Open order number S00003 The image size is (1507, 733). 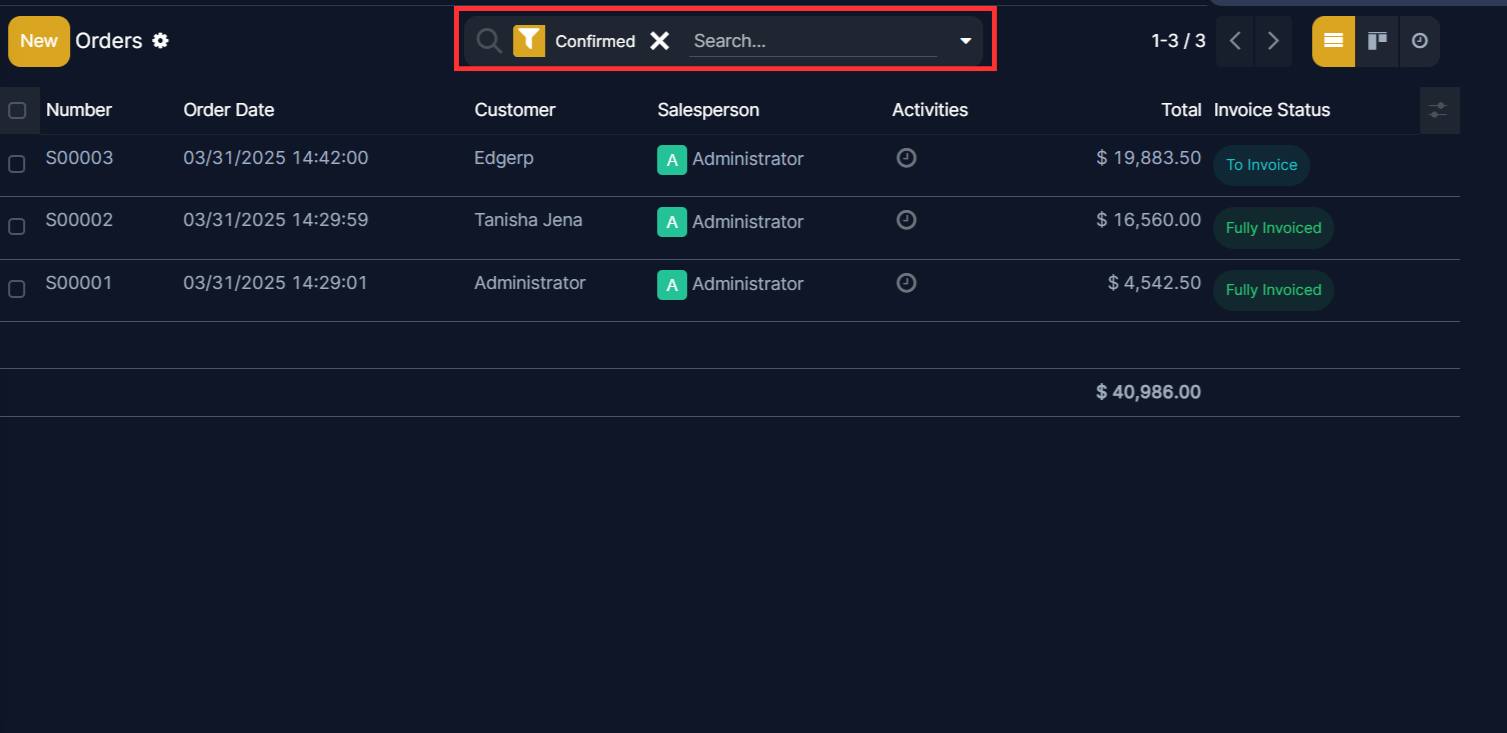point(80,158)
